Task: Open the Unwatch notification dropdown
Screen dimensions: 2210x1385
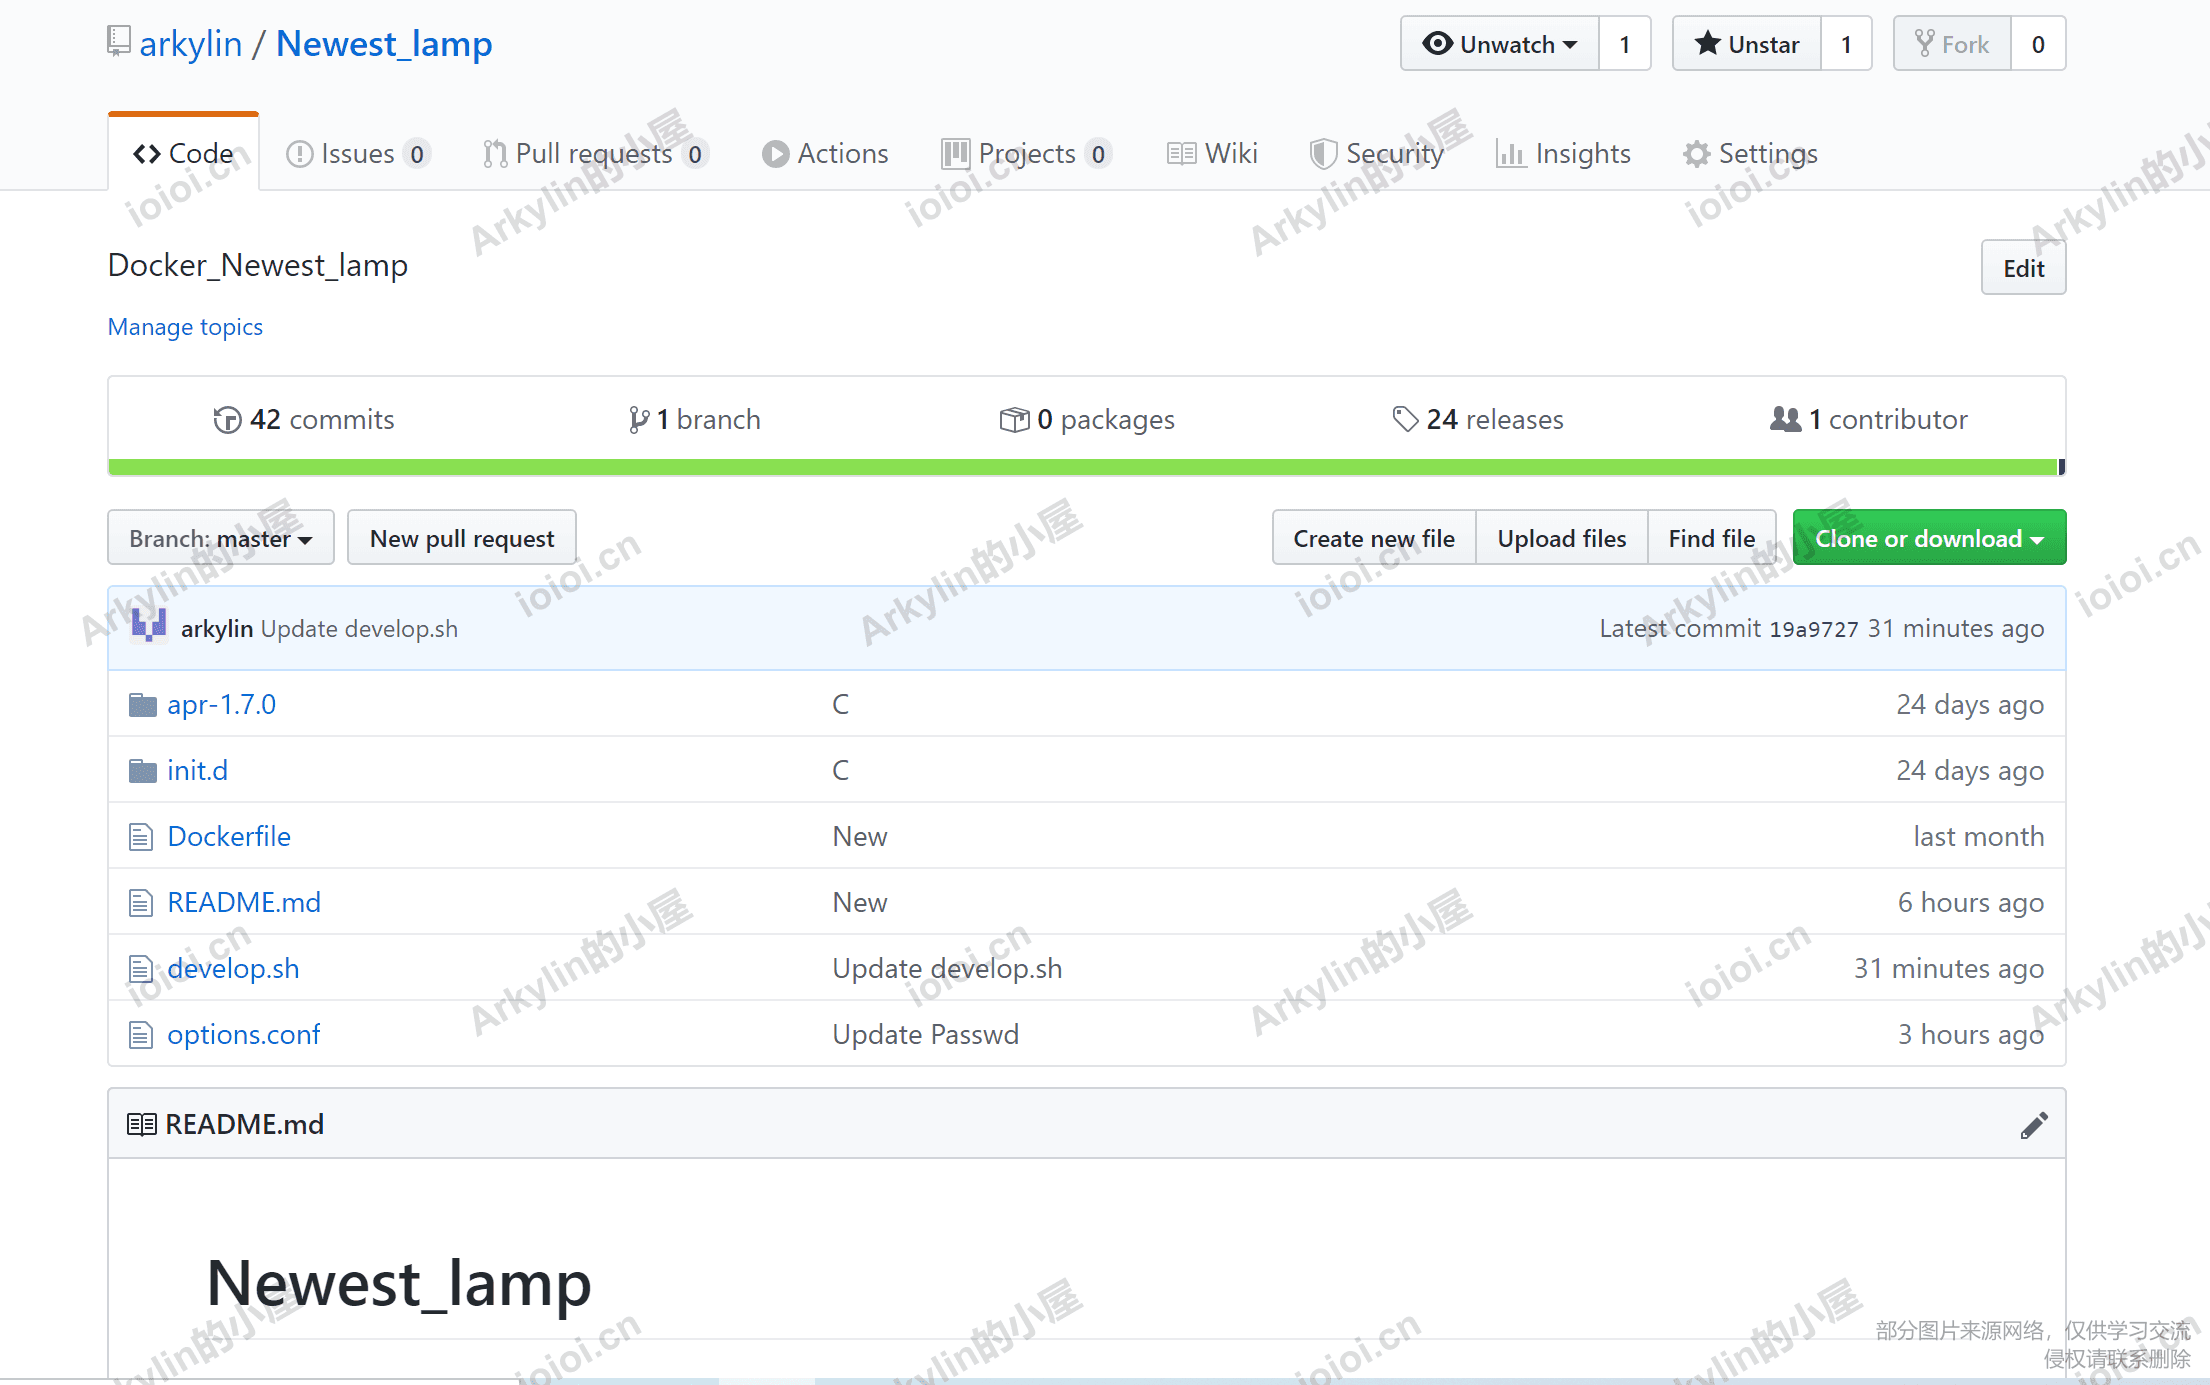Action: [x=1500, y=44]
